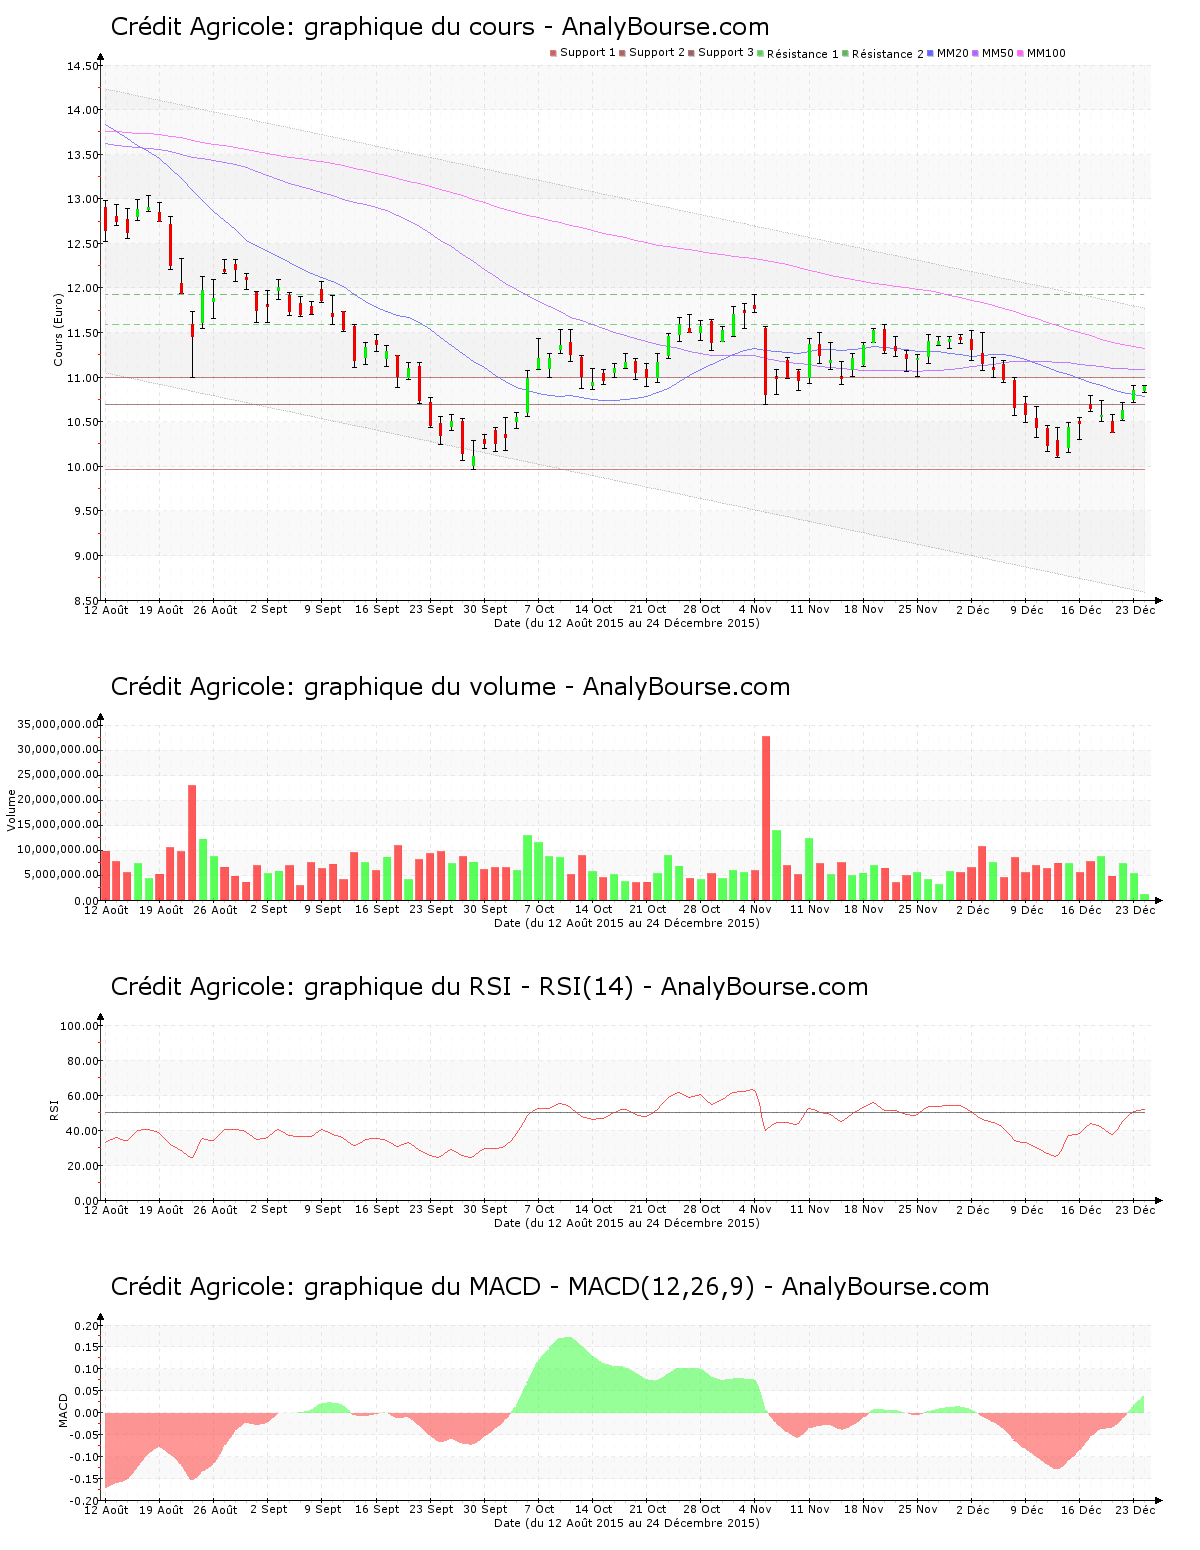1200x1550 pixels.
Task: Select the 'MM100' legend label
Action: 1046,53
